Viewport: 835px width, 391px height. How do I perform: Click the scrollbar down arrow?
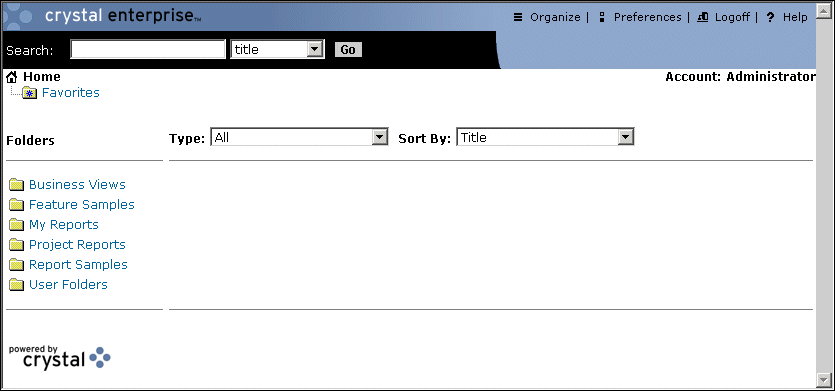click(823, 379)
